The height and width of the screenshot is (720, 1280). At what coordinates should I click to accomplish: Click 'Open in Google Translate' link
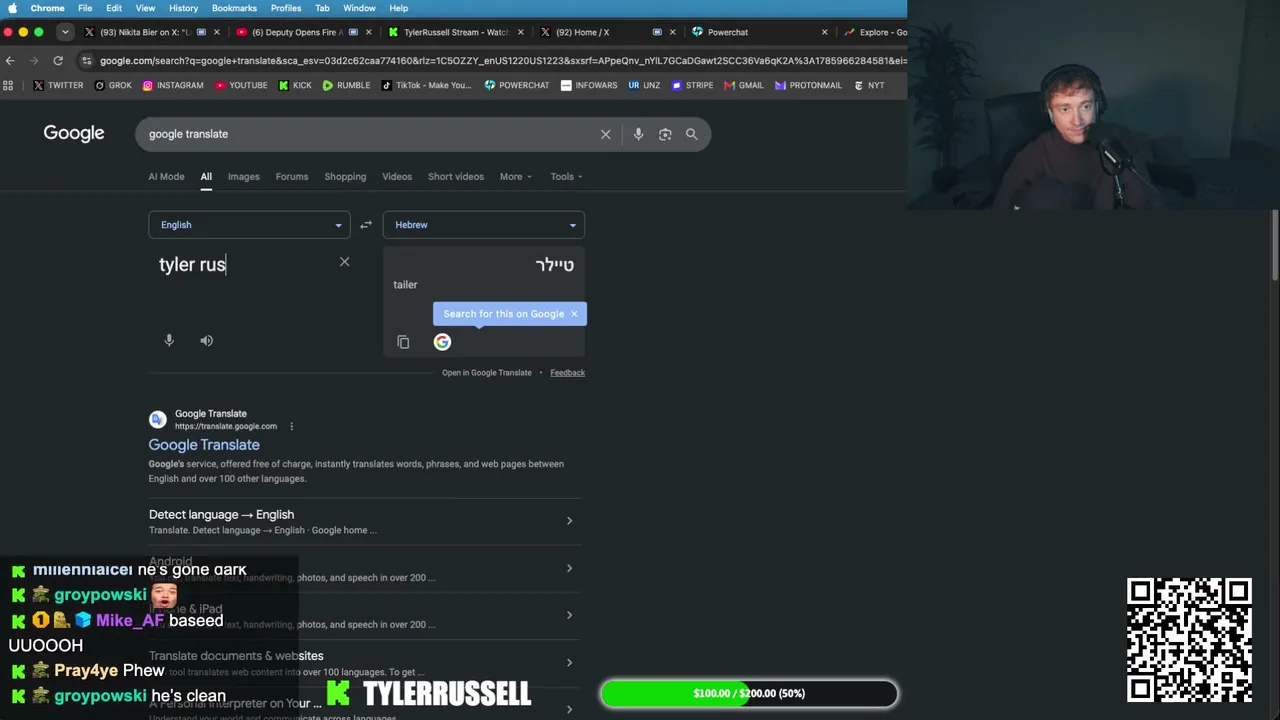(x=487, y=373)
